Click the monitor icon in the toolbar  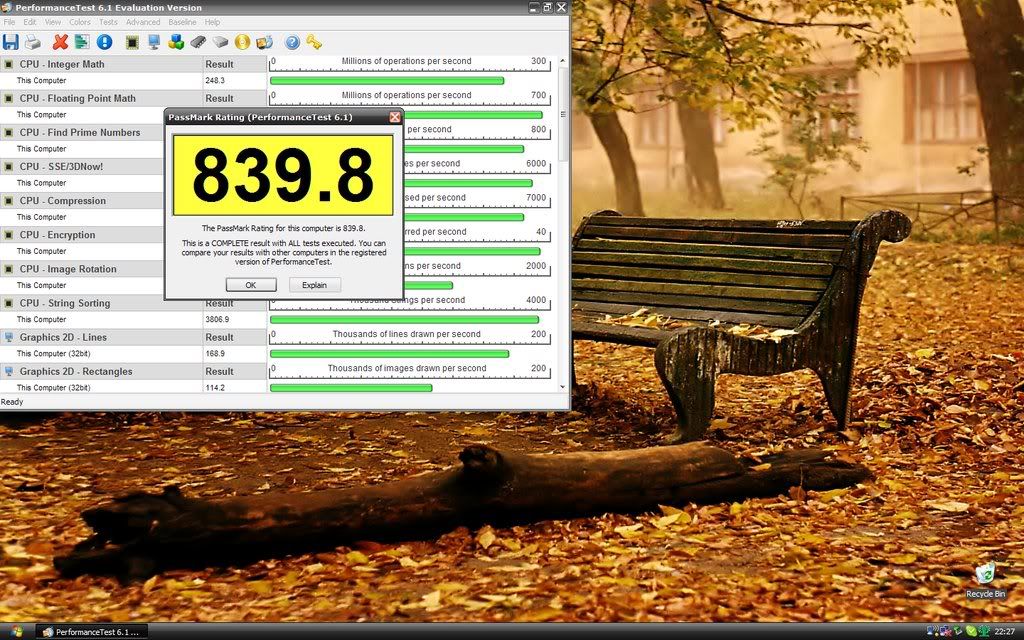tap(154, 42)
